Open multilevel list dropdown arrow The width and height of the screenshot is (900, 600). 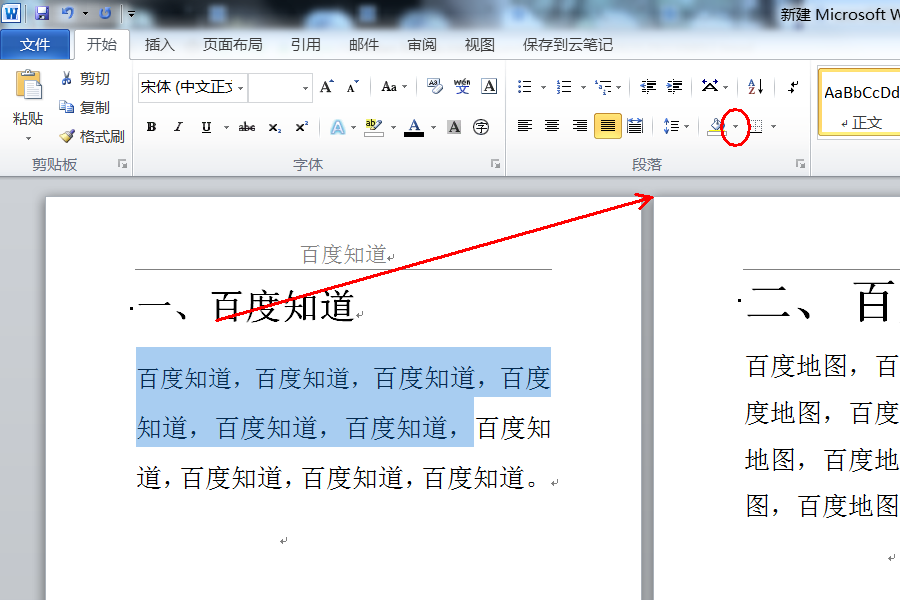pos(618,87)
